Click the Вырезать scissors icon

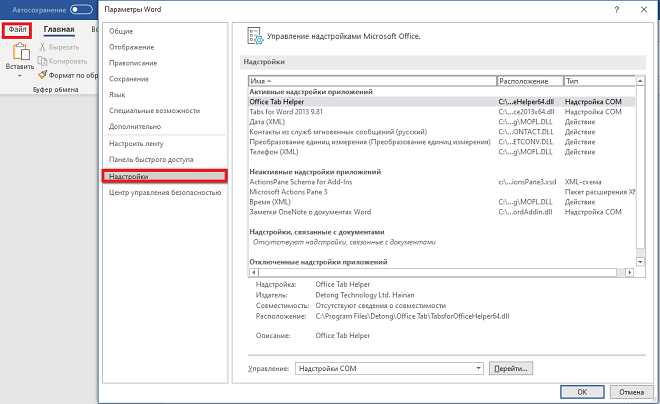(x=42, y=47)
